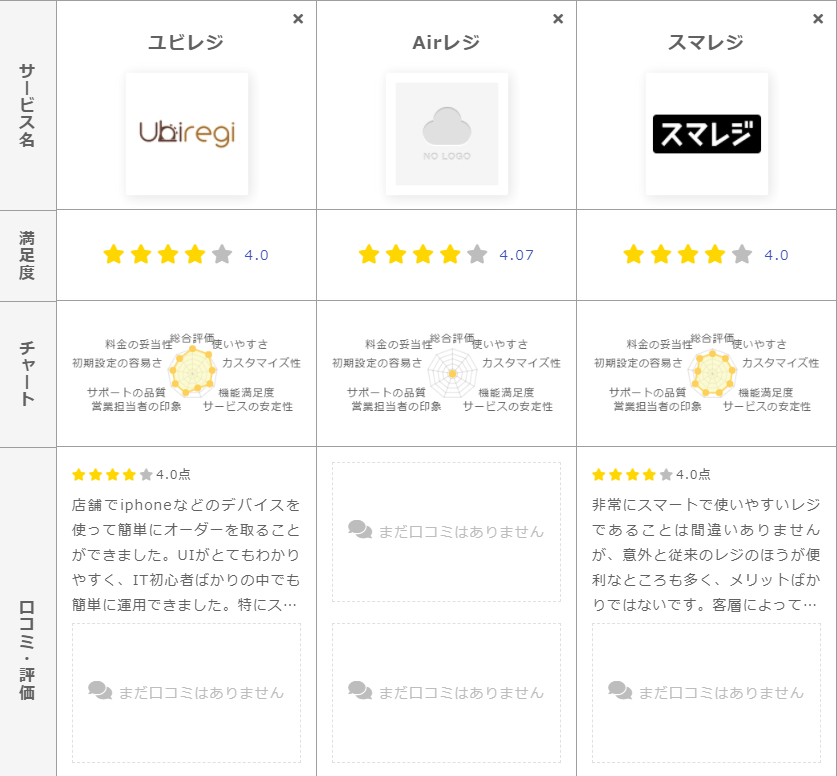The width and height of the screenshot is (837, 776).
Task: Click the ユビレジ radar chart
Action: click(192, 372)
